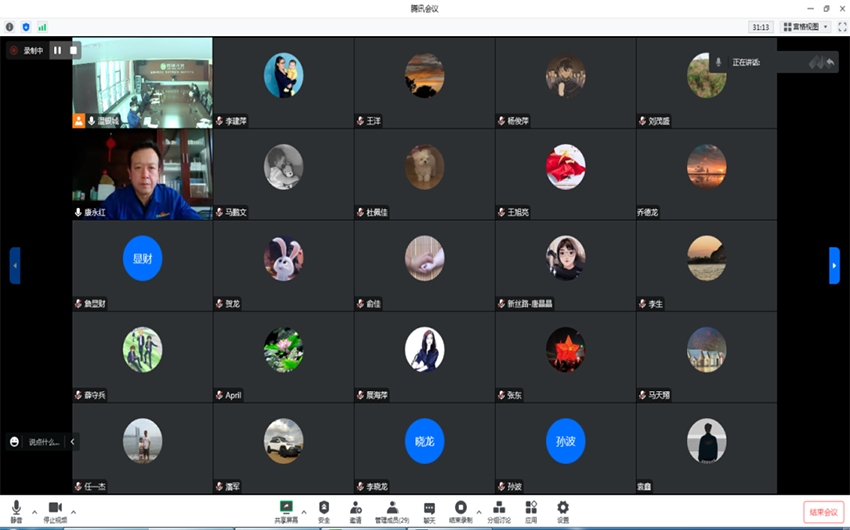
Task: Open the Chat (聊天) icon
Action: point(429,510)
